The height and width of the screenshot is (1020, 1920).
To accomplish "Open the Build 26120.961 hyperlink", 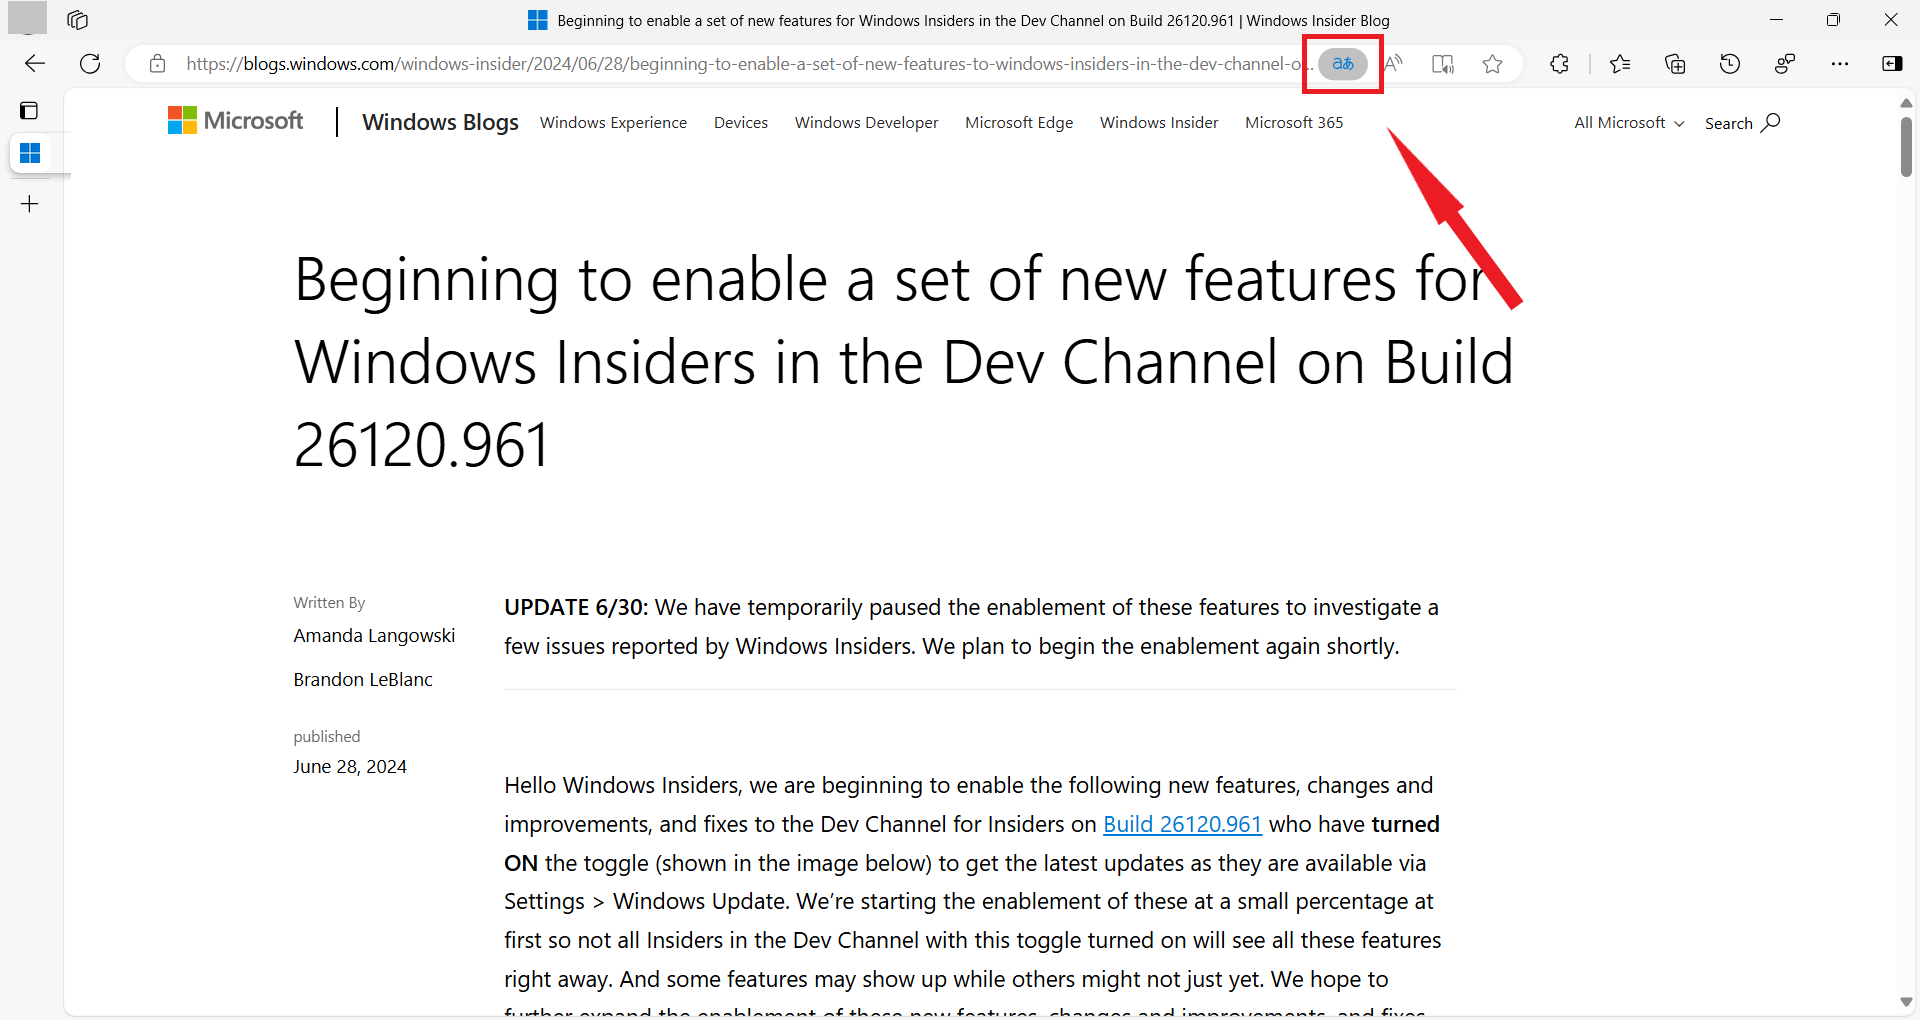I will pos(1182,824).
